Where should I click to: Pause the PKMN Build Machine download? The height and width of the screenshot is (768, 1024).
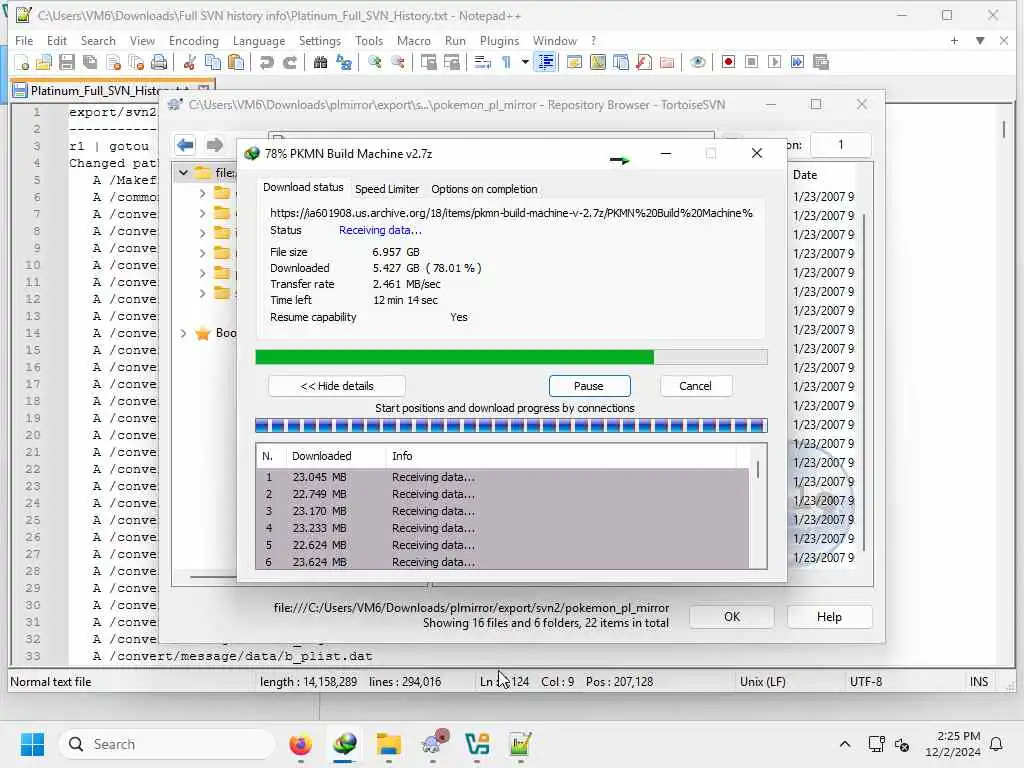click(589, 386)
